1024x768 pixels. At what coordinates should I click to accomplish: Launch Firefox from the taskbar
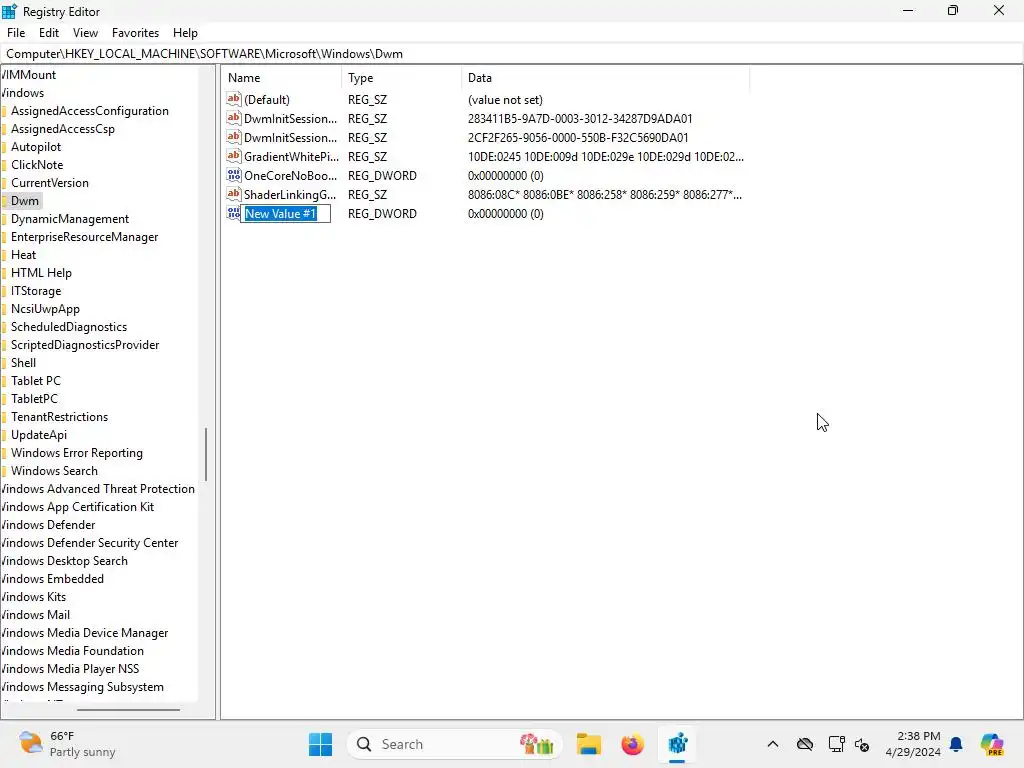(x=632, y=744)
